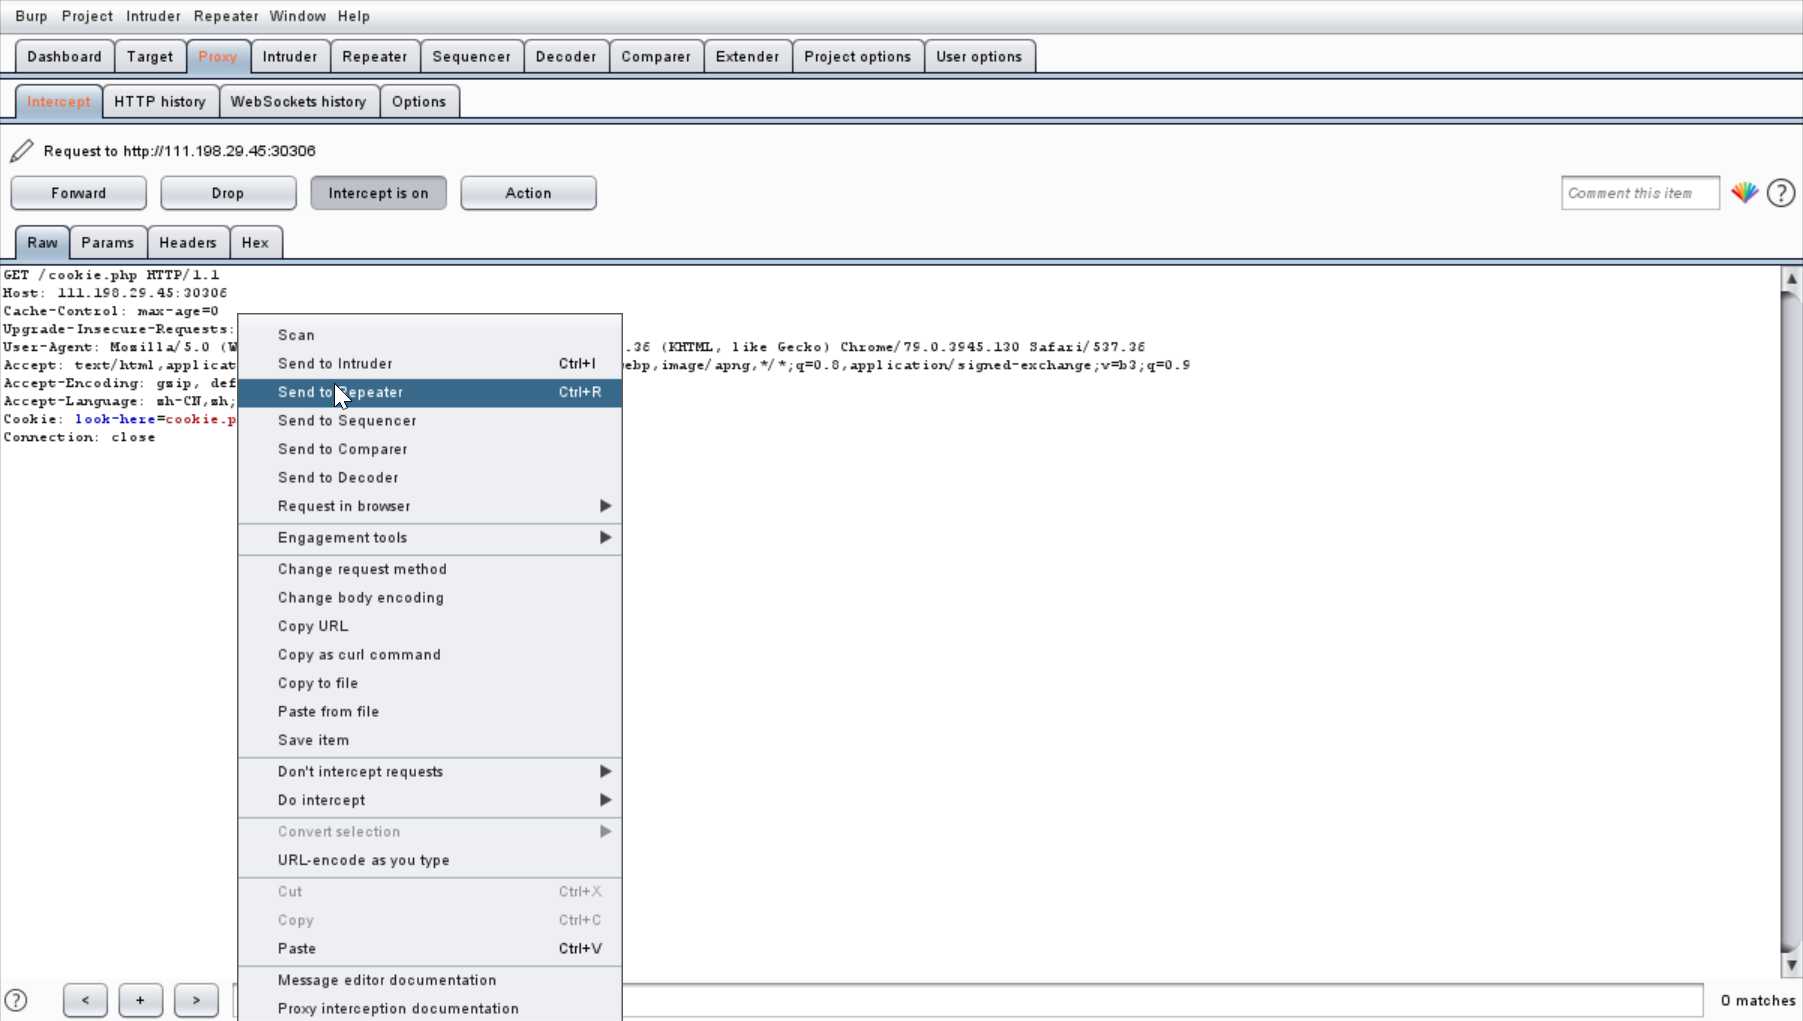
Task: Go to next search match
Action: (196, 1000)
